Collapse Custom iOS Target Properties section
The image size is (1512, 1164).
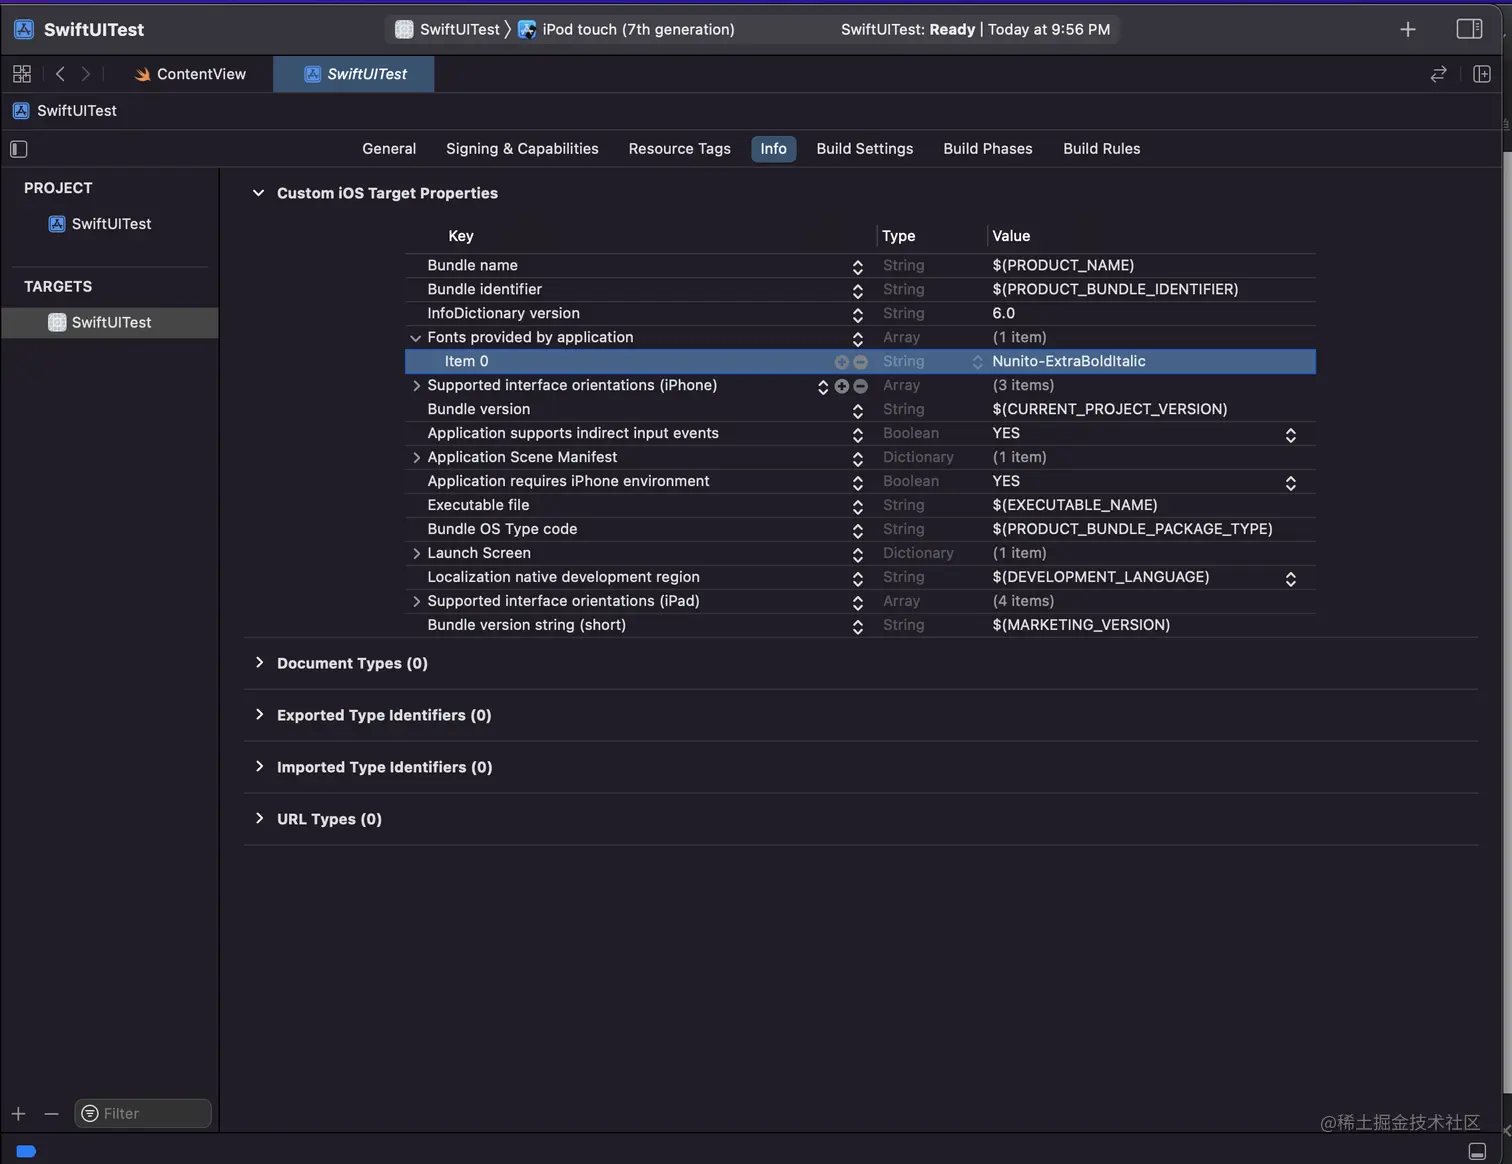click(258, 193)
